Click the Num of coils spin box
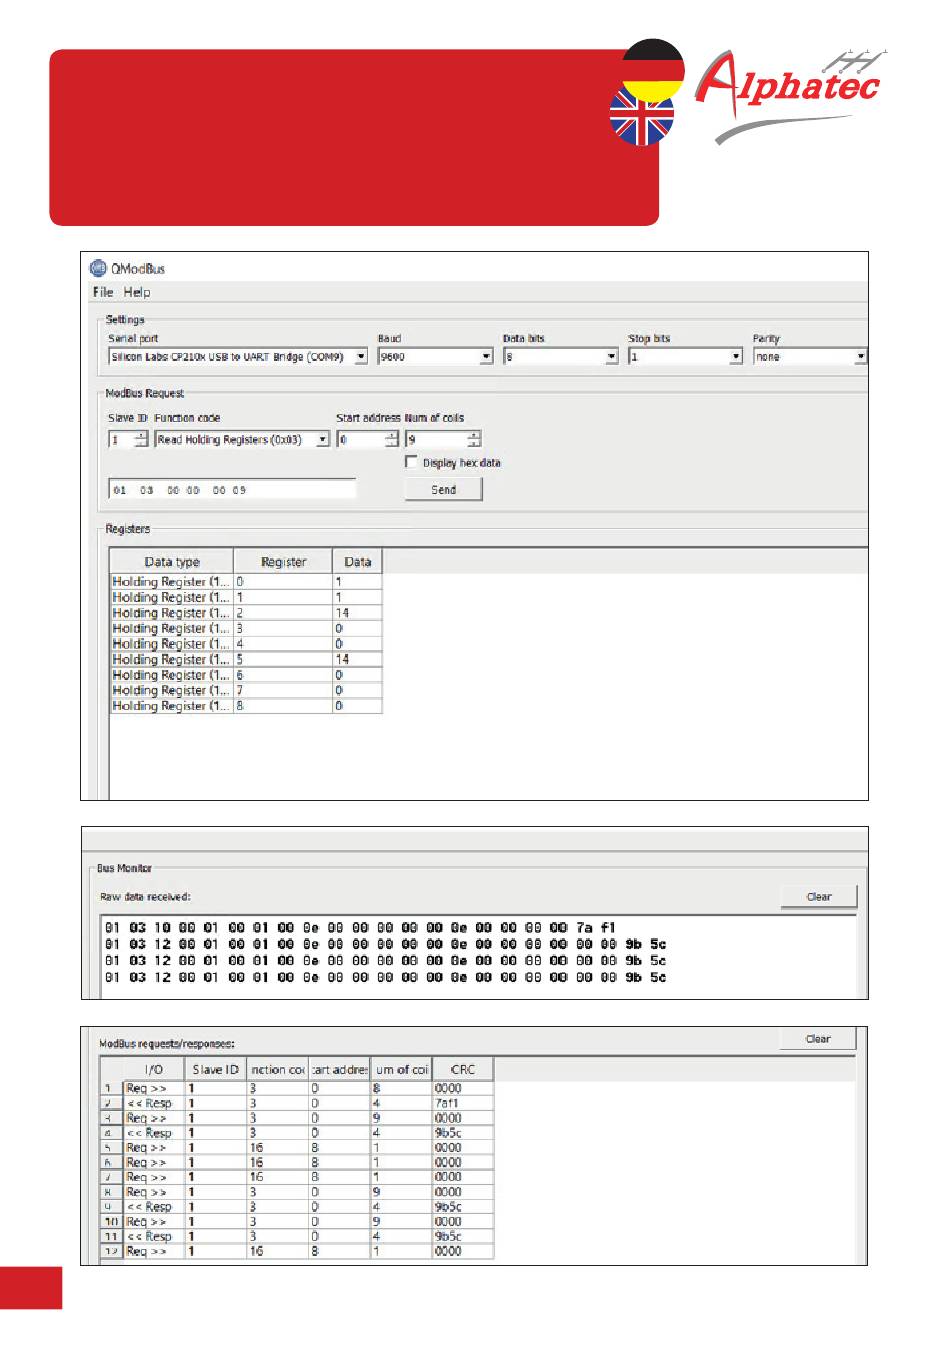950x1348 pixels. point(443,440)
